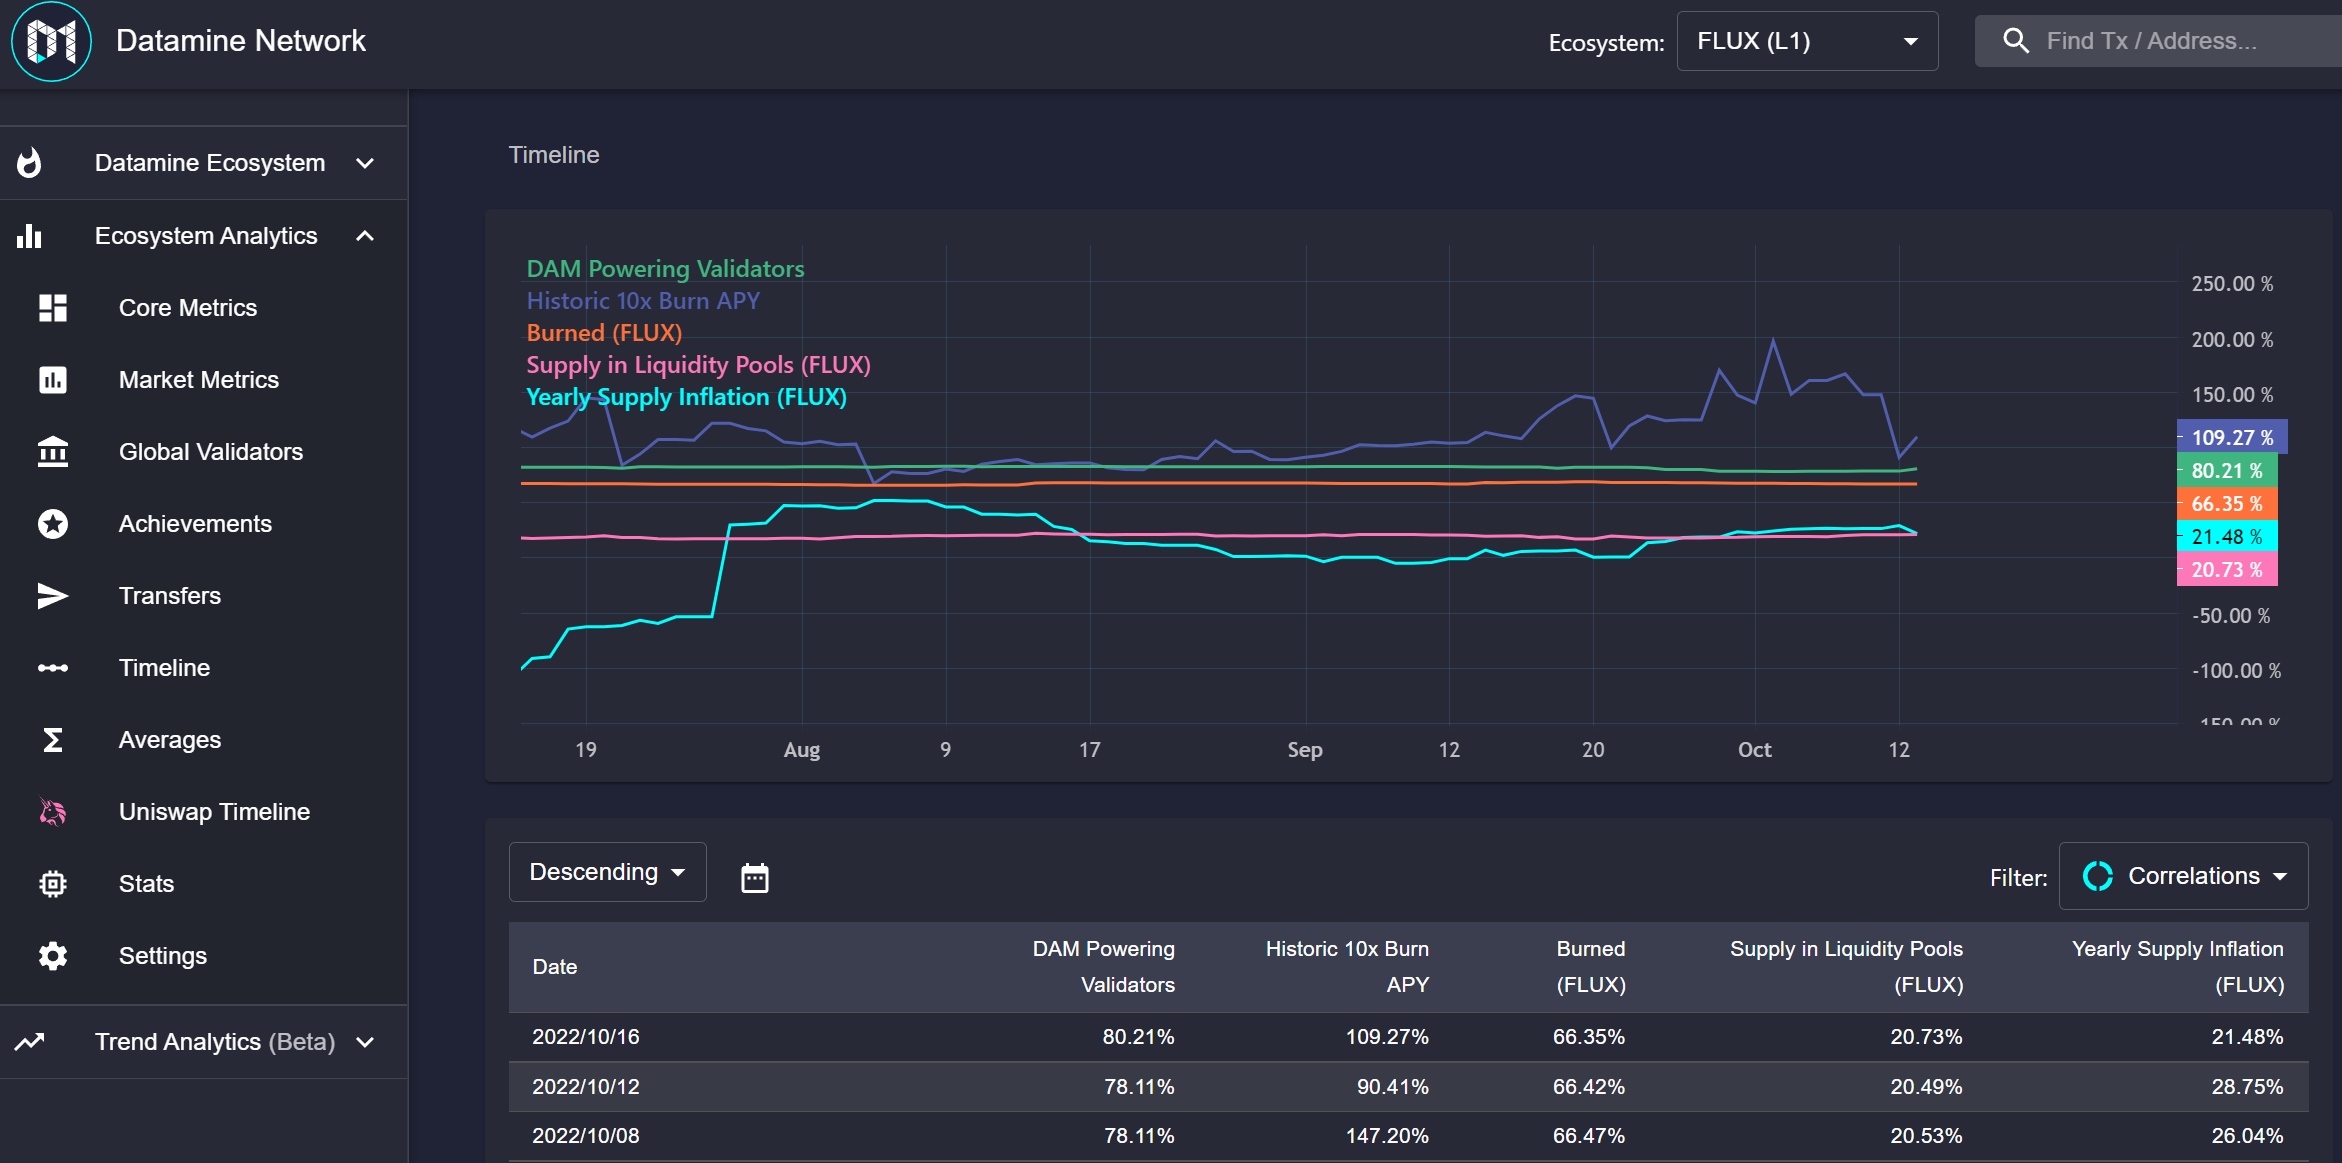The width and height of the screenshot is (2342, 1163).
Task: Select the 2022/10/12 table row date
Action: pyautogui.click(x=586, y=1087)
